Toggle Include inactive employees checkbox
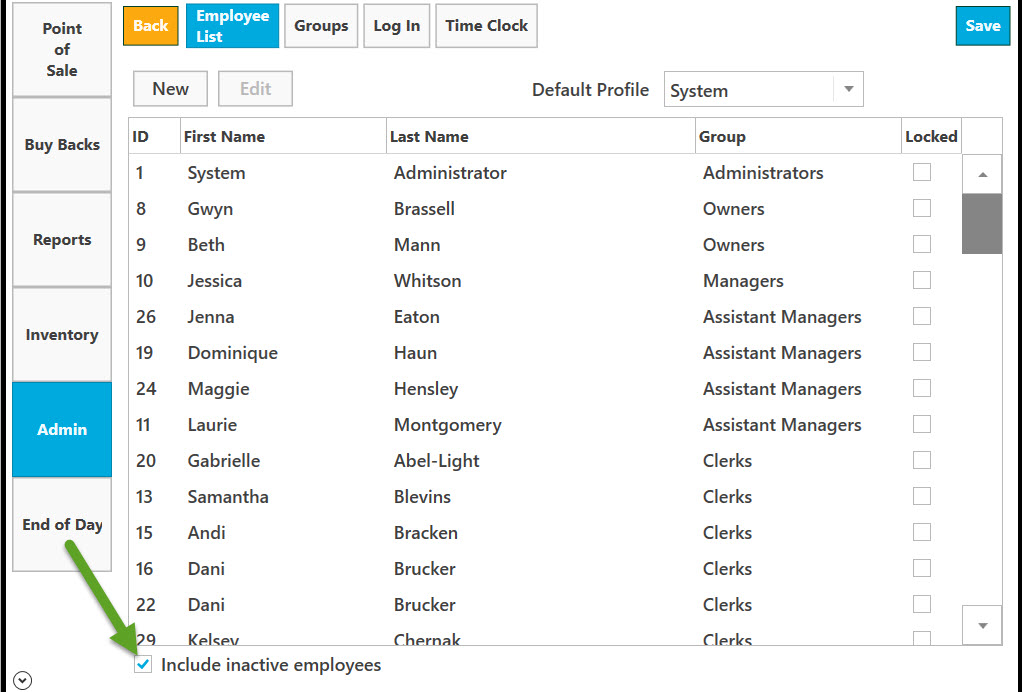Viewport: 1022px width, 692px height. [x=143, y=665]
